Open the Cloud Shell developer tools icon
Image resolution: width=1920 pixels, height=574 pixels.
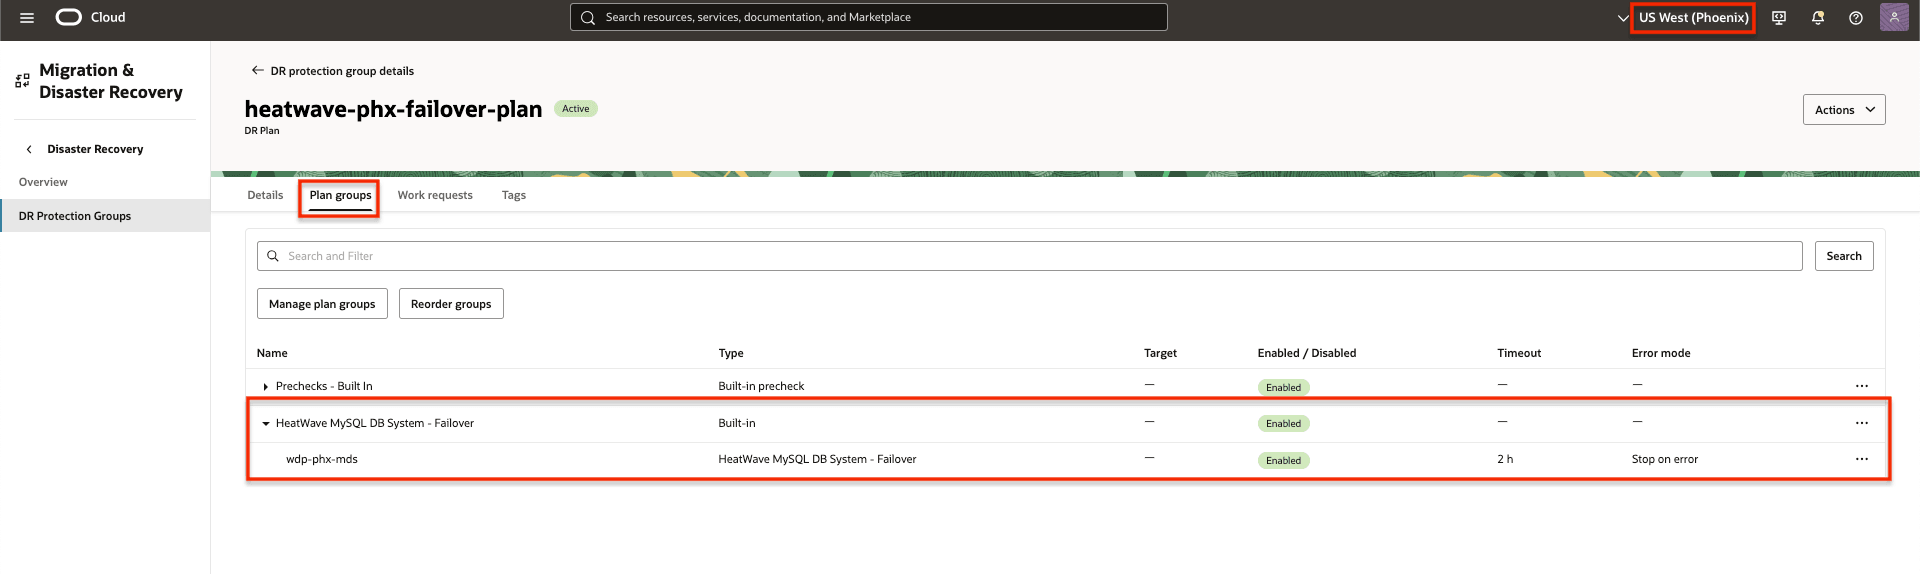(1779, 17)
